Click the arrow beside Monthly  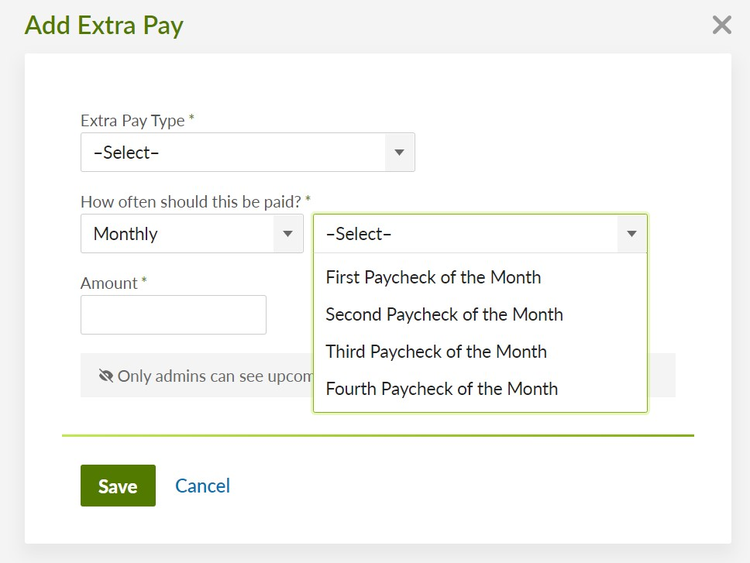coord(288,233)
